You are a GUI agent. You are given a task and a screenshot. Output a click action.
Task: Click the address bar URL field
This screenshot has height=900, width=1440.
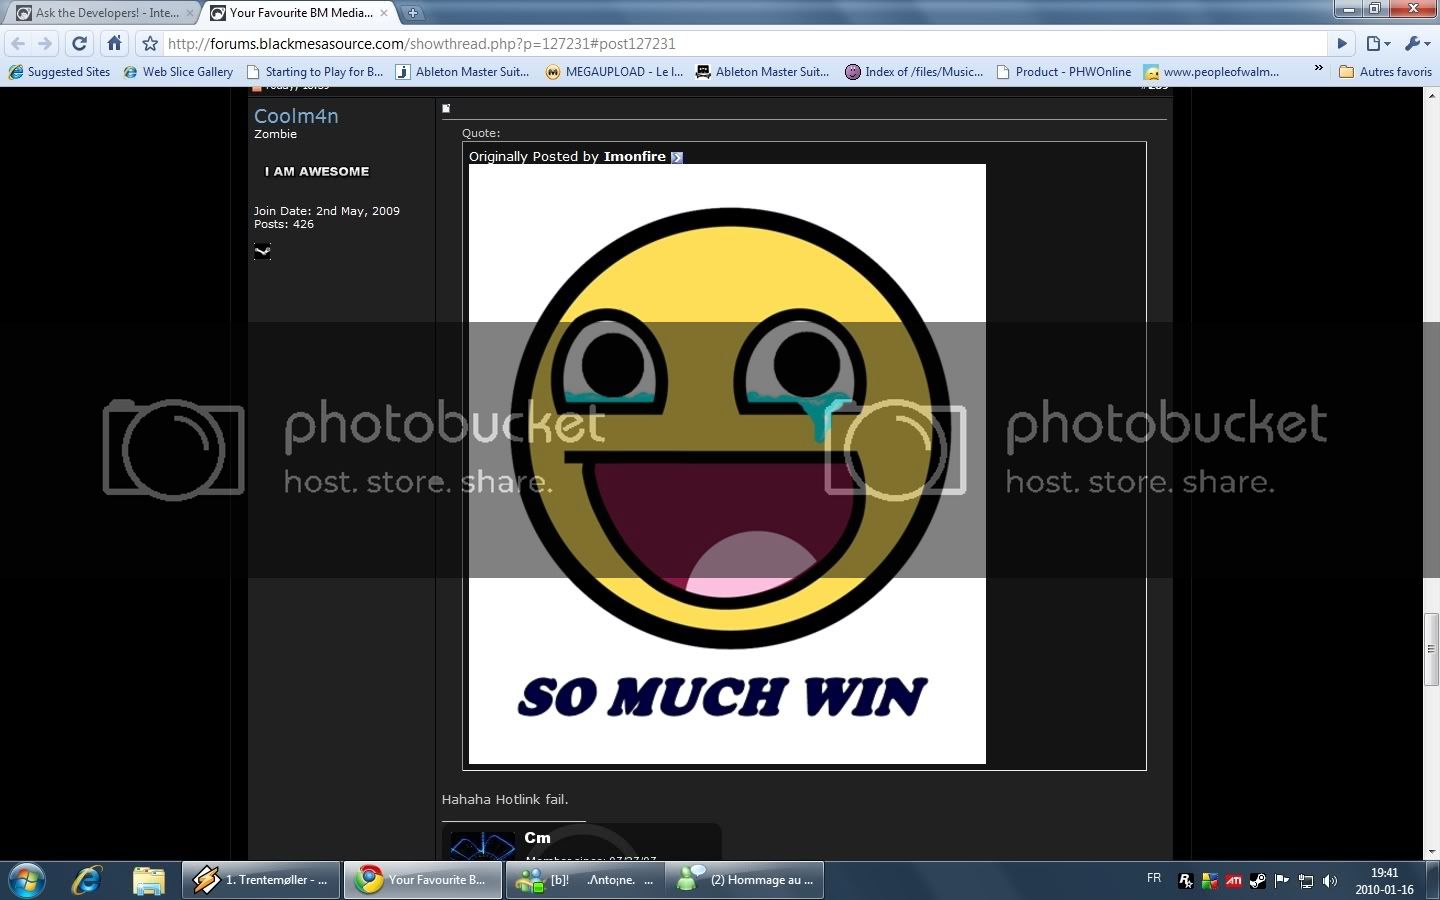745,44
